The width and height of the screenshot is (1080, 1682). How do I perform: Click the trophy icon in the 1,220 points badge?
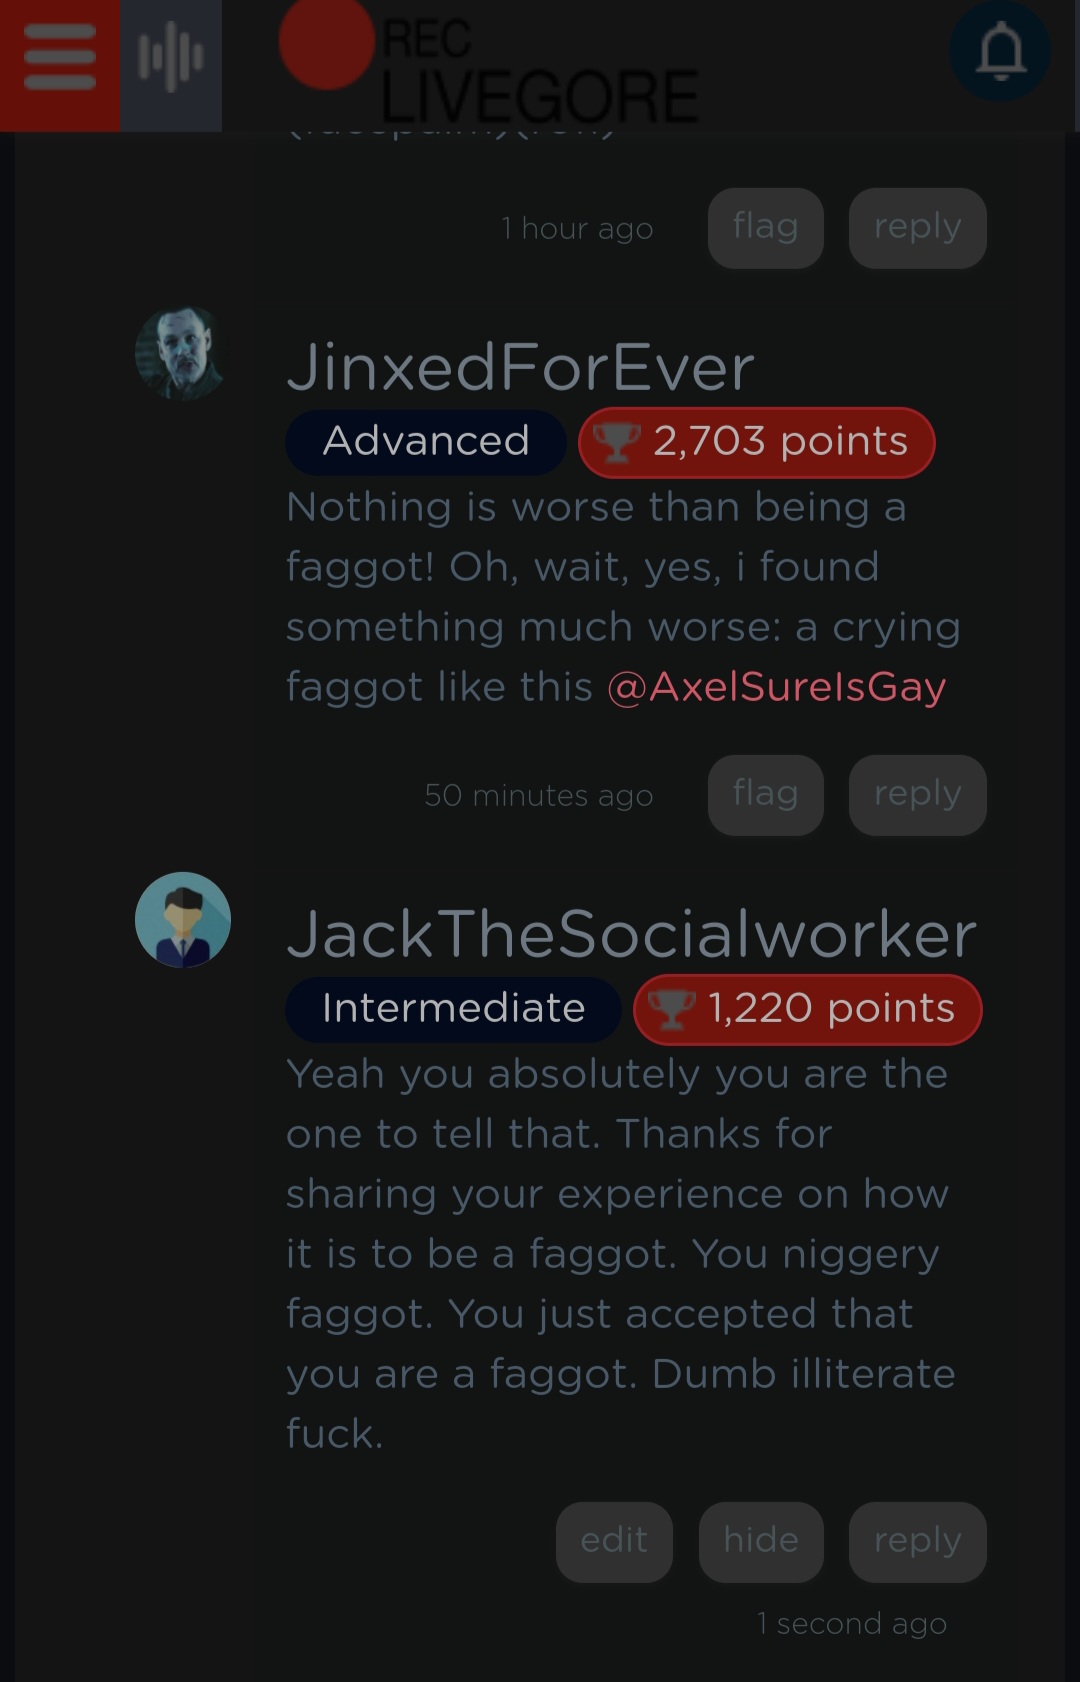coord(671,1008)
